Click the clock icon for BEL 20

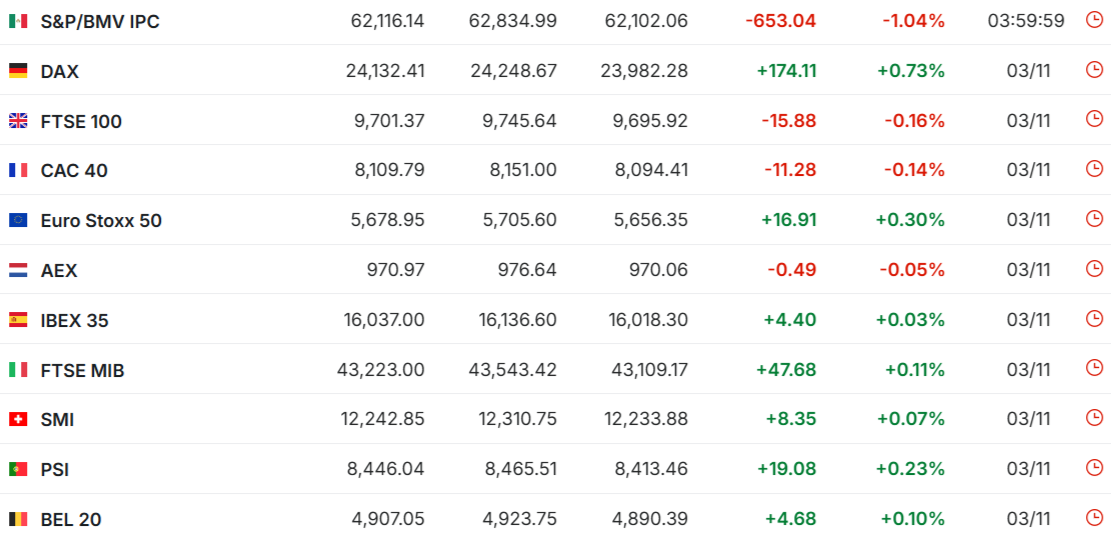(x=1093, y=518)
